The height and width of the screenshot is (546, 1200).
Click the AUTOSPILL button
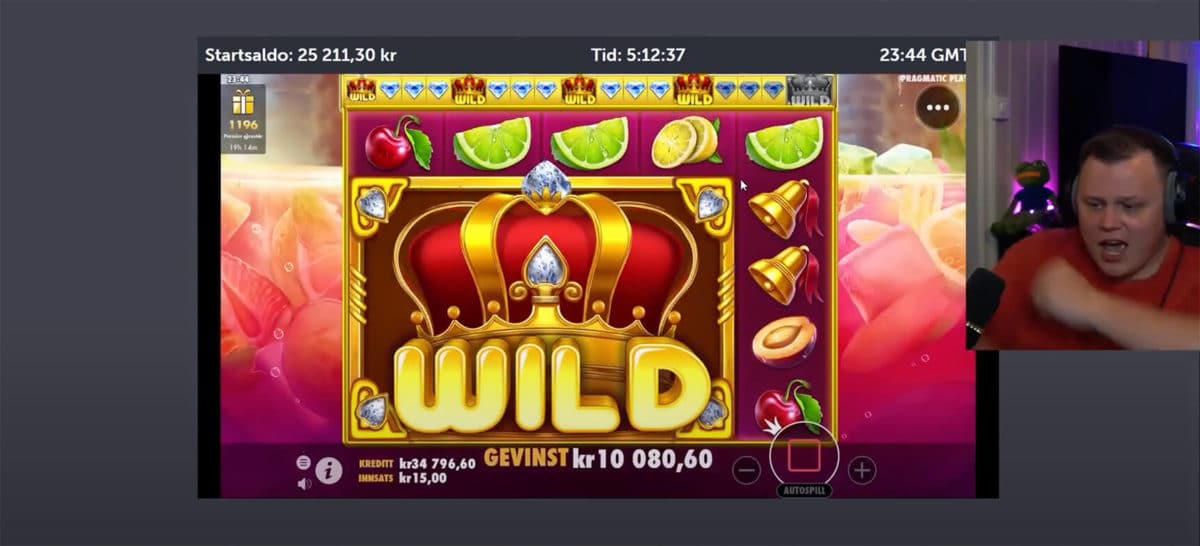804,491
